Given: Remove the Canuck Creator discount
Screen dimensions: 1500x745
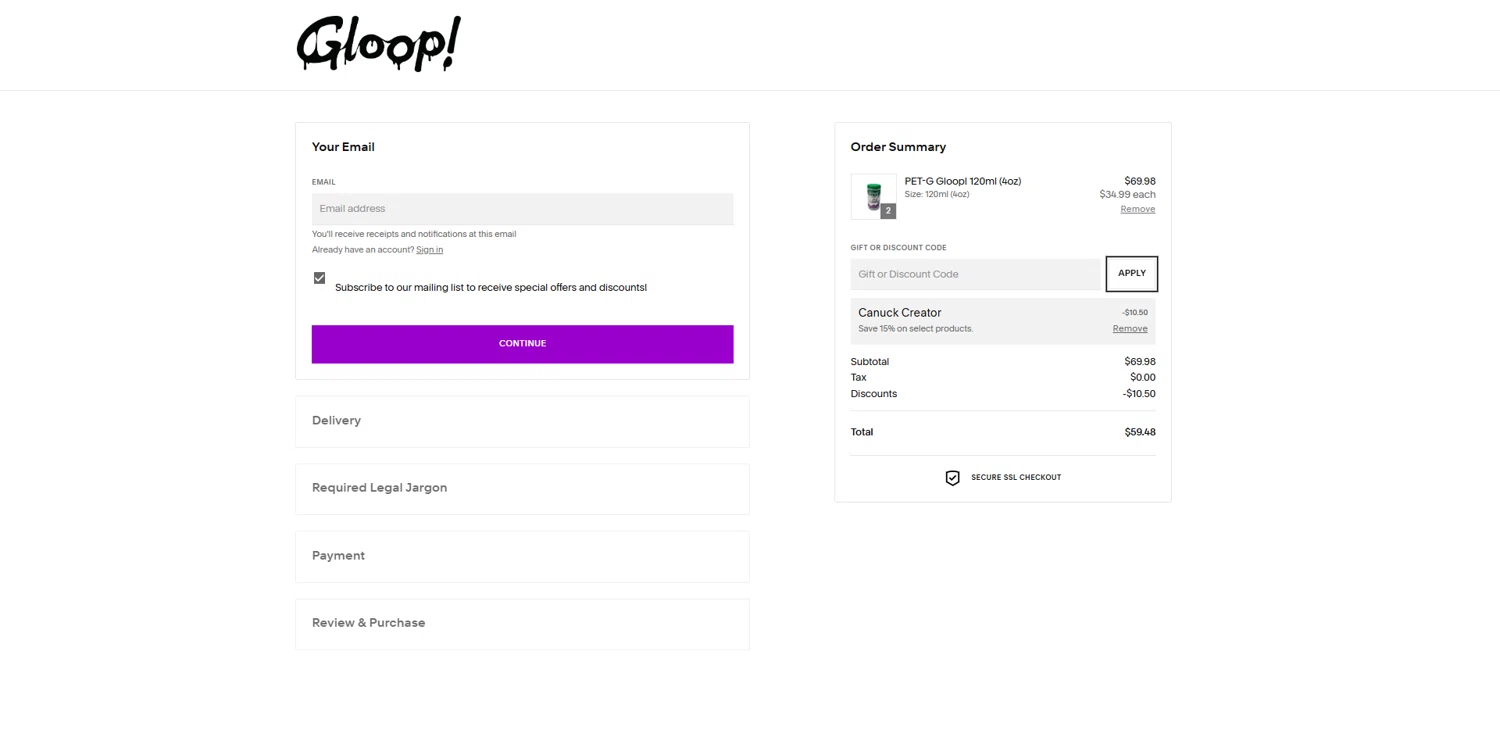Looking at the screenshot, I should pos(1130,328).
